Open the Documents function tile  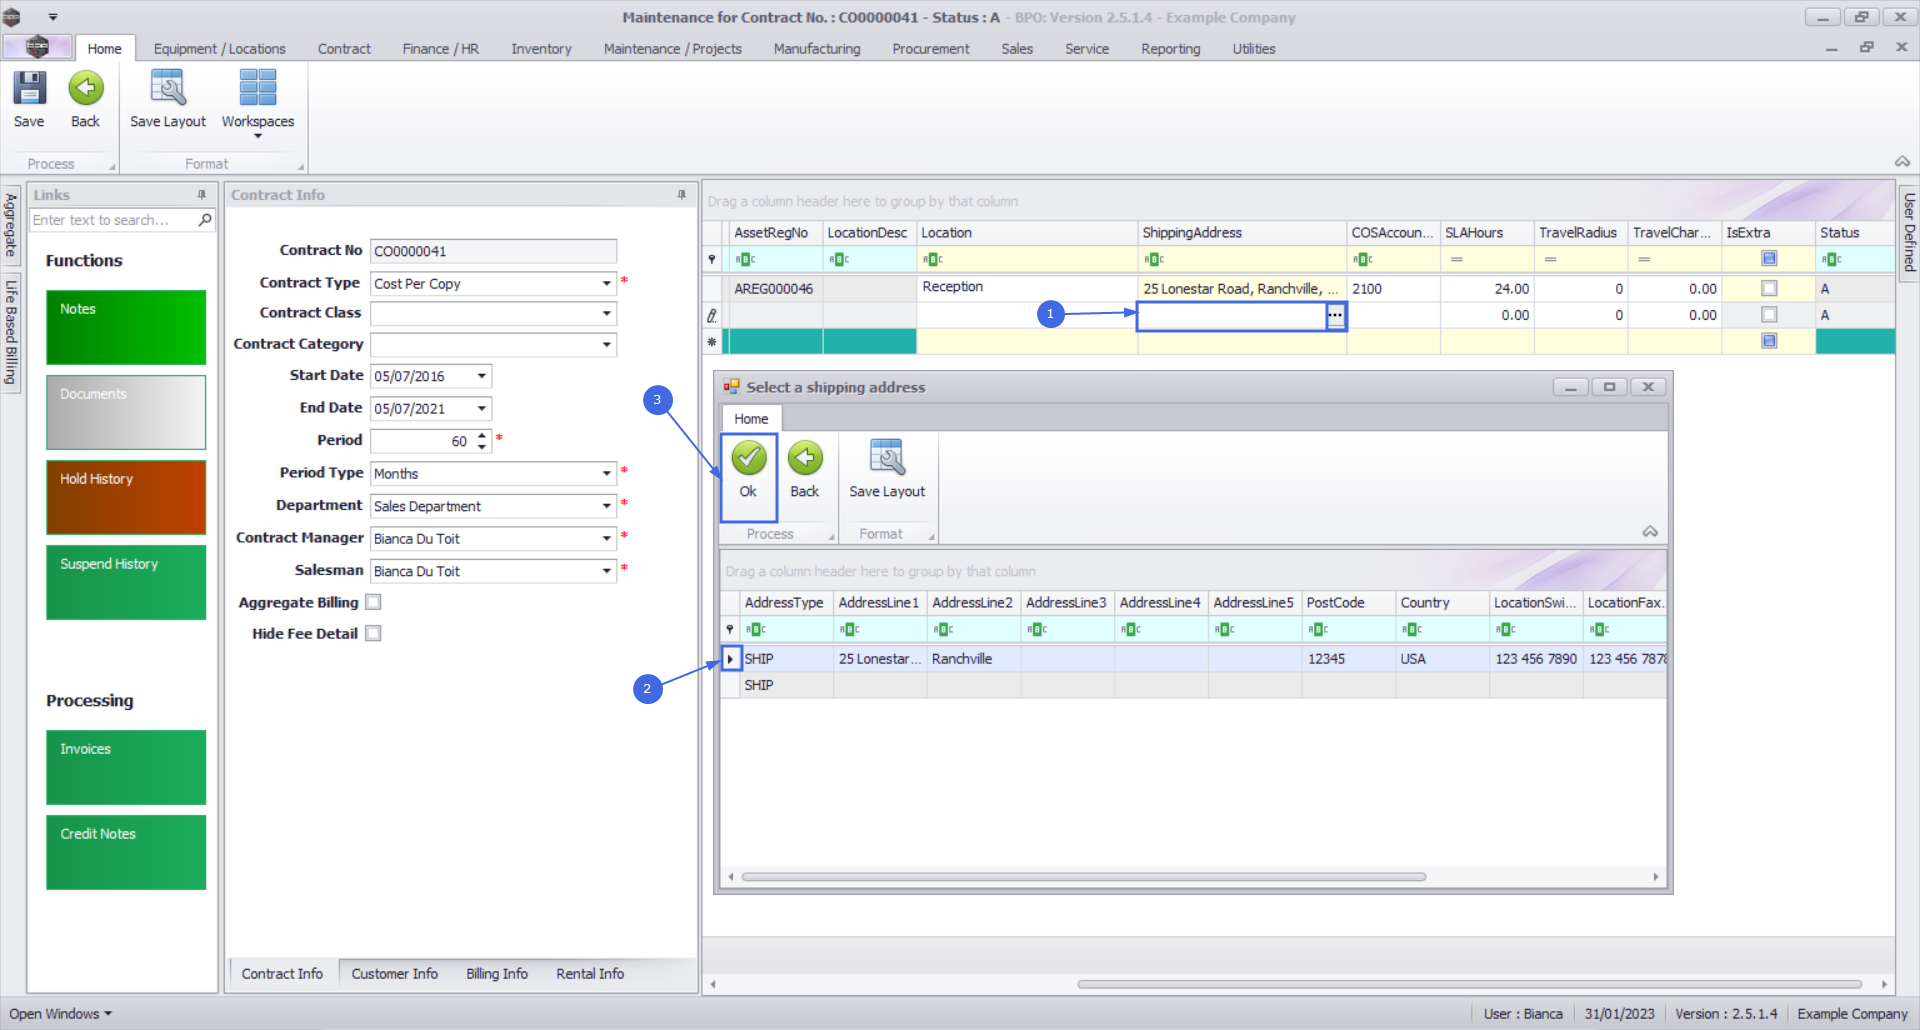click(x=126, y=412)
